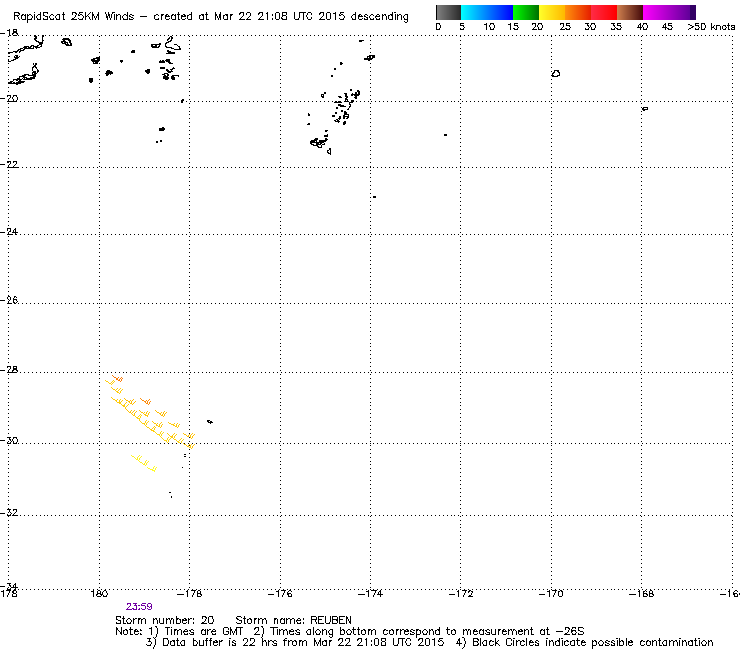
Task: Click the '-24' latitude axis label
Action: (x=9, y=232)
